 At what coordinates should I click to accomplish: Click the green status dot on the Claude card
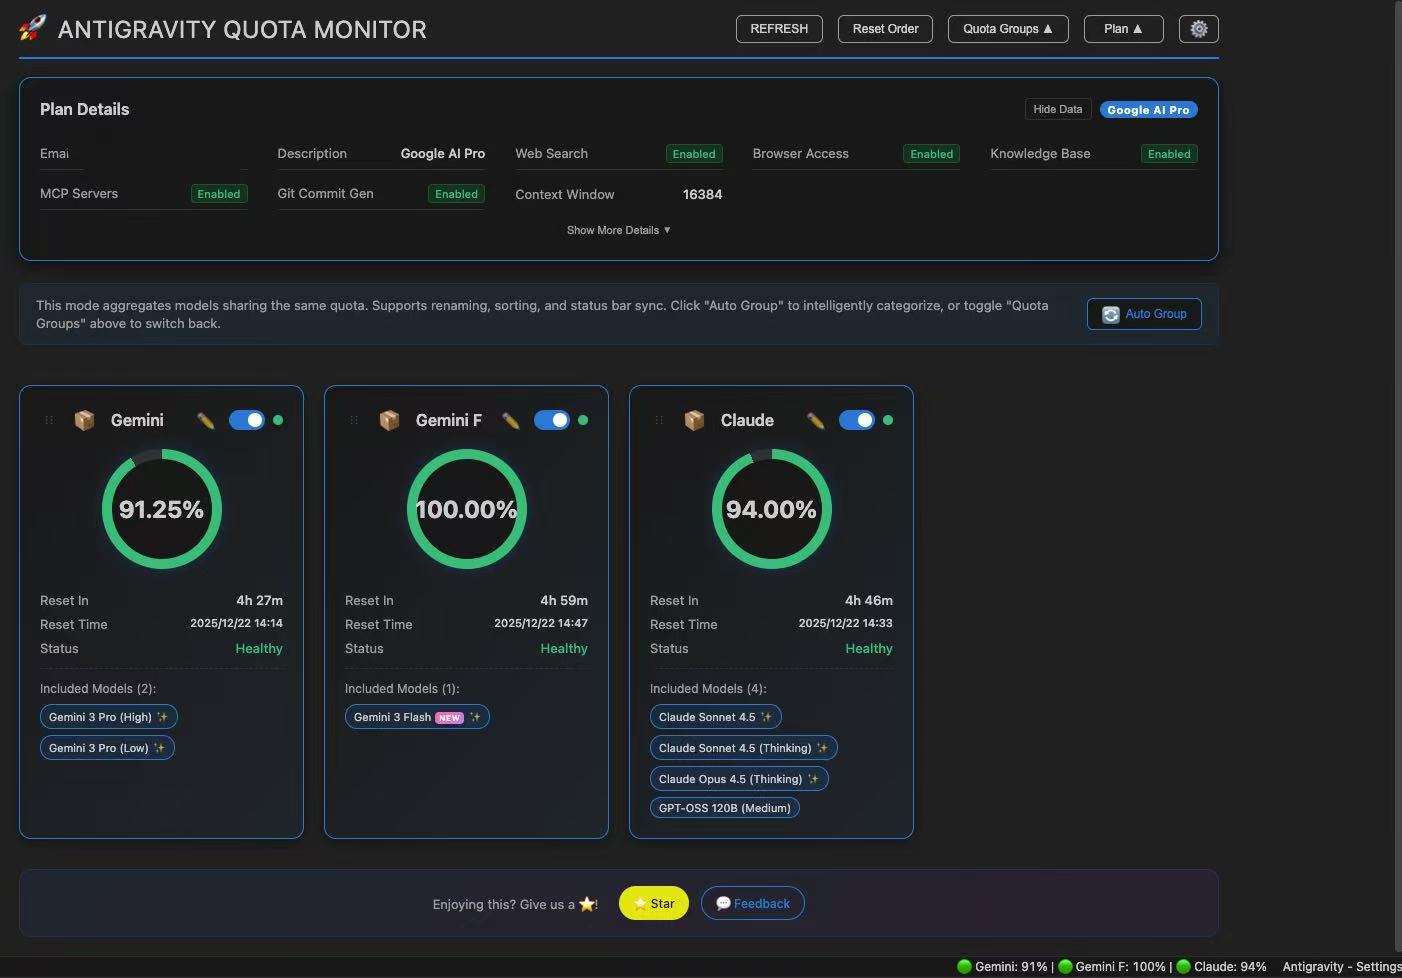click(x=889, y=420)
